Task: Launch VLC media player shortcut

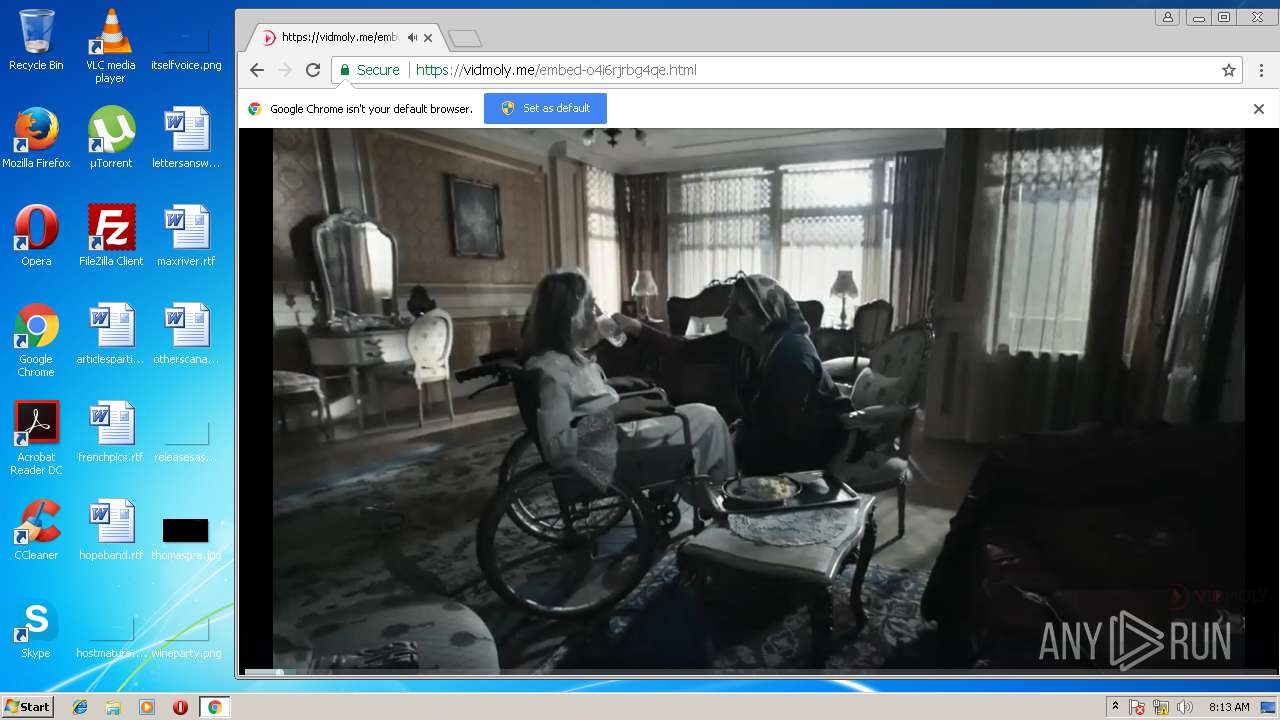Action: 111,46
